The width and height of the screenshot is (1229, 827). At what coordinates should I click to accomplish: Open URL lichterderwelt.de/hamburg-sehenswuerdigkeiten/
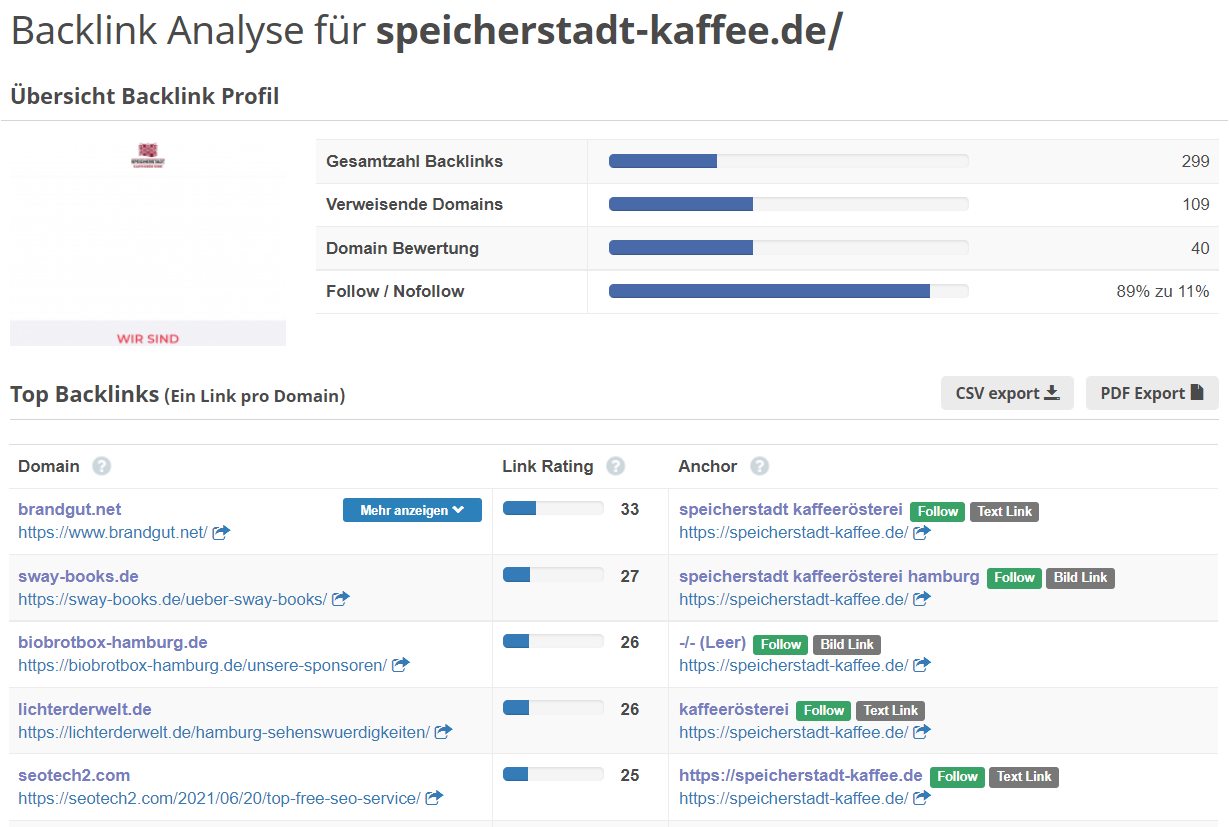pos(224,732)
